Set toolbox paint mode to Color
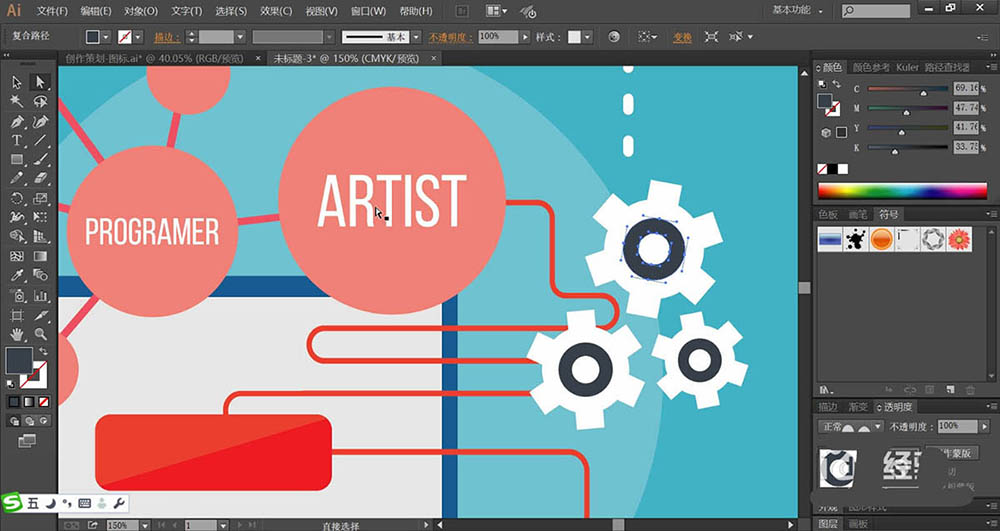Screen dimensions: 1000x531 pos(14,402)
